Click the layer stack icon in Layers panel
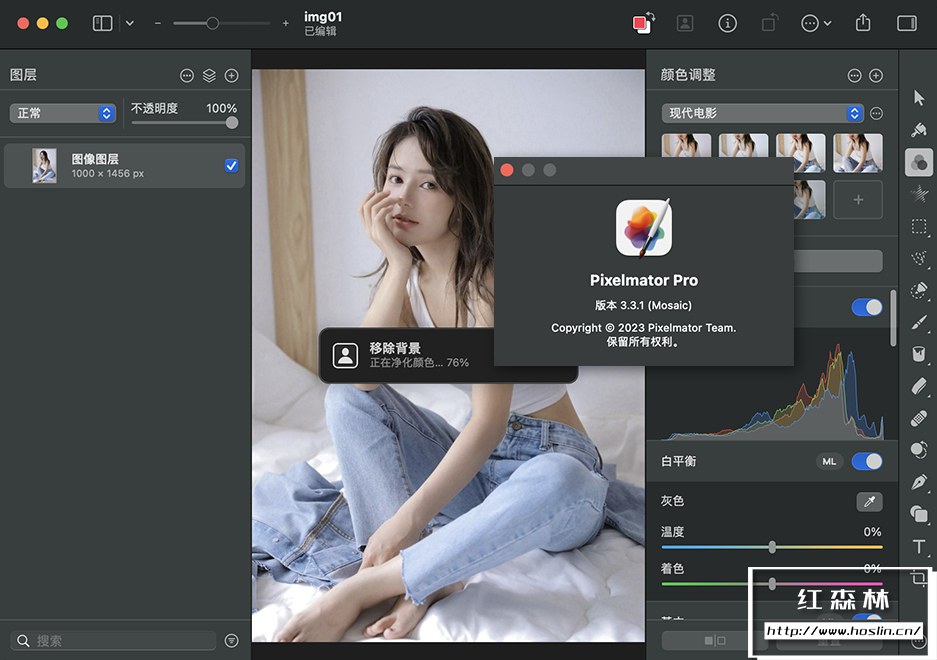 209,75
